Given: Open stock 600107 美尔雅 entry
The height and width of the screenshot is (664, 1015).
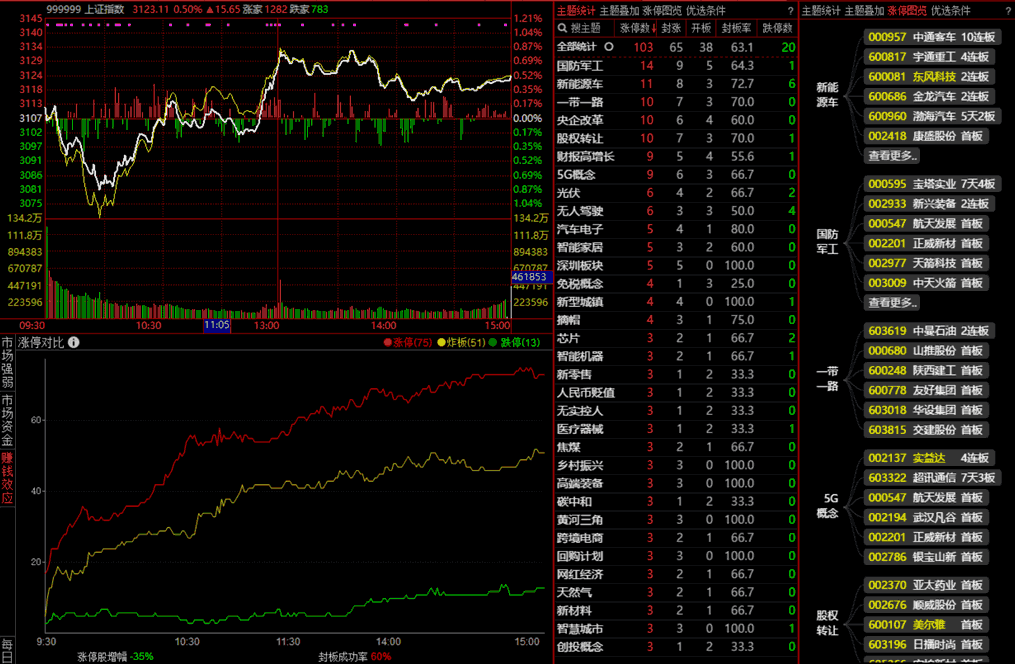Looking at the screenshot, I should click(927, 624).
